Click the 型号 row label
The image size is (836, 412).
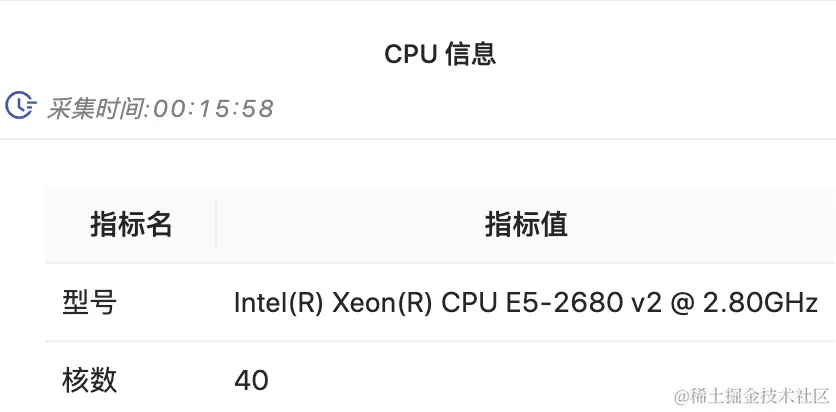tap(90, 302)
